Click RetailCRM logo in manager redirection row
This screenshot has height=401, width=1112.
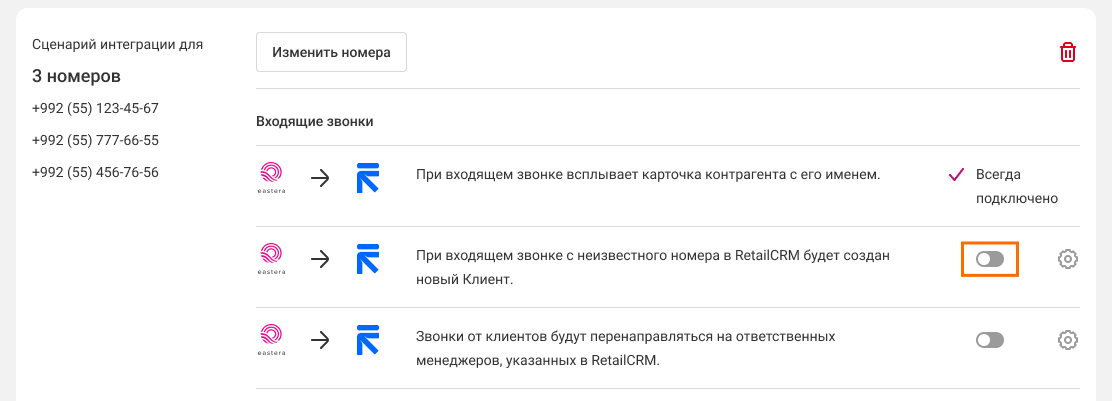click(369, 341)
